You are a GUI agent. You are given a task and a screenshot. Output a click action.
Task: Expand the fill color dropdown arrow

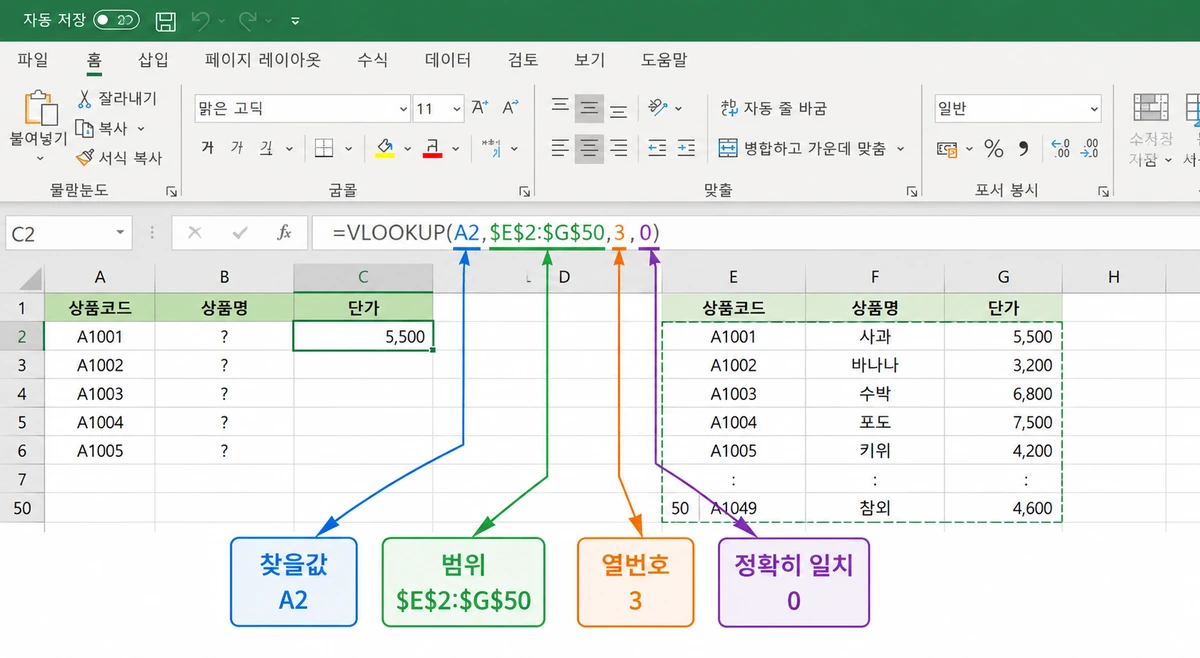[408, 148]
